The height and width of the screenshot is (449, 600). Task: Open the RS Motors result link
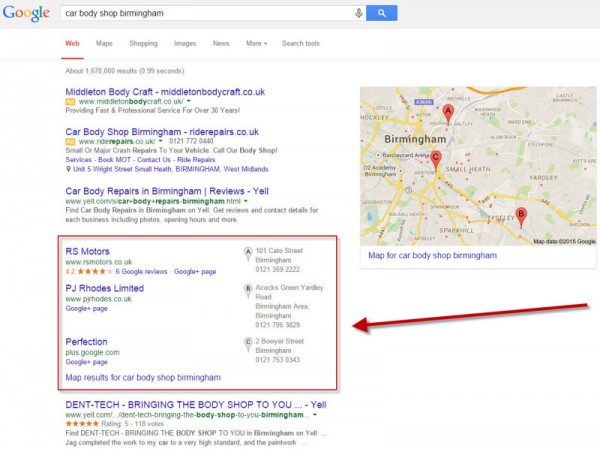(x=88, y=251)
